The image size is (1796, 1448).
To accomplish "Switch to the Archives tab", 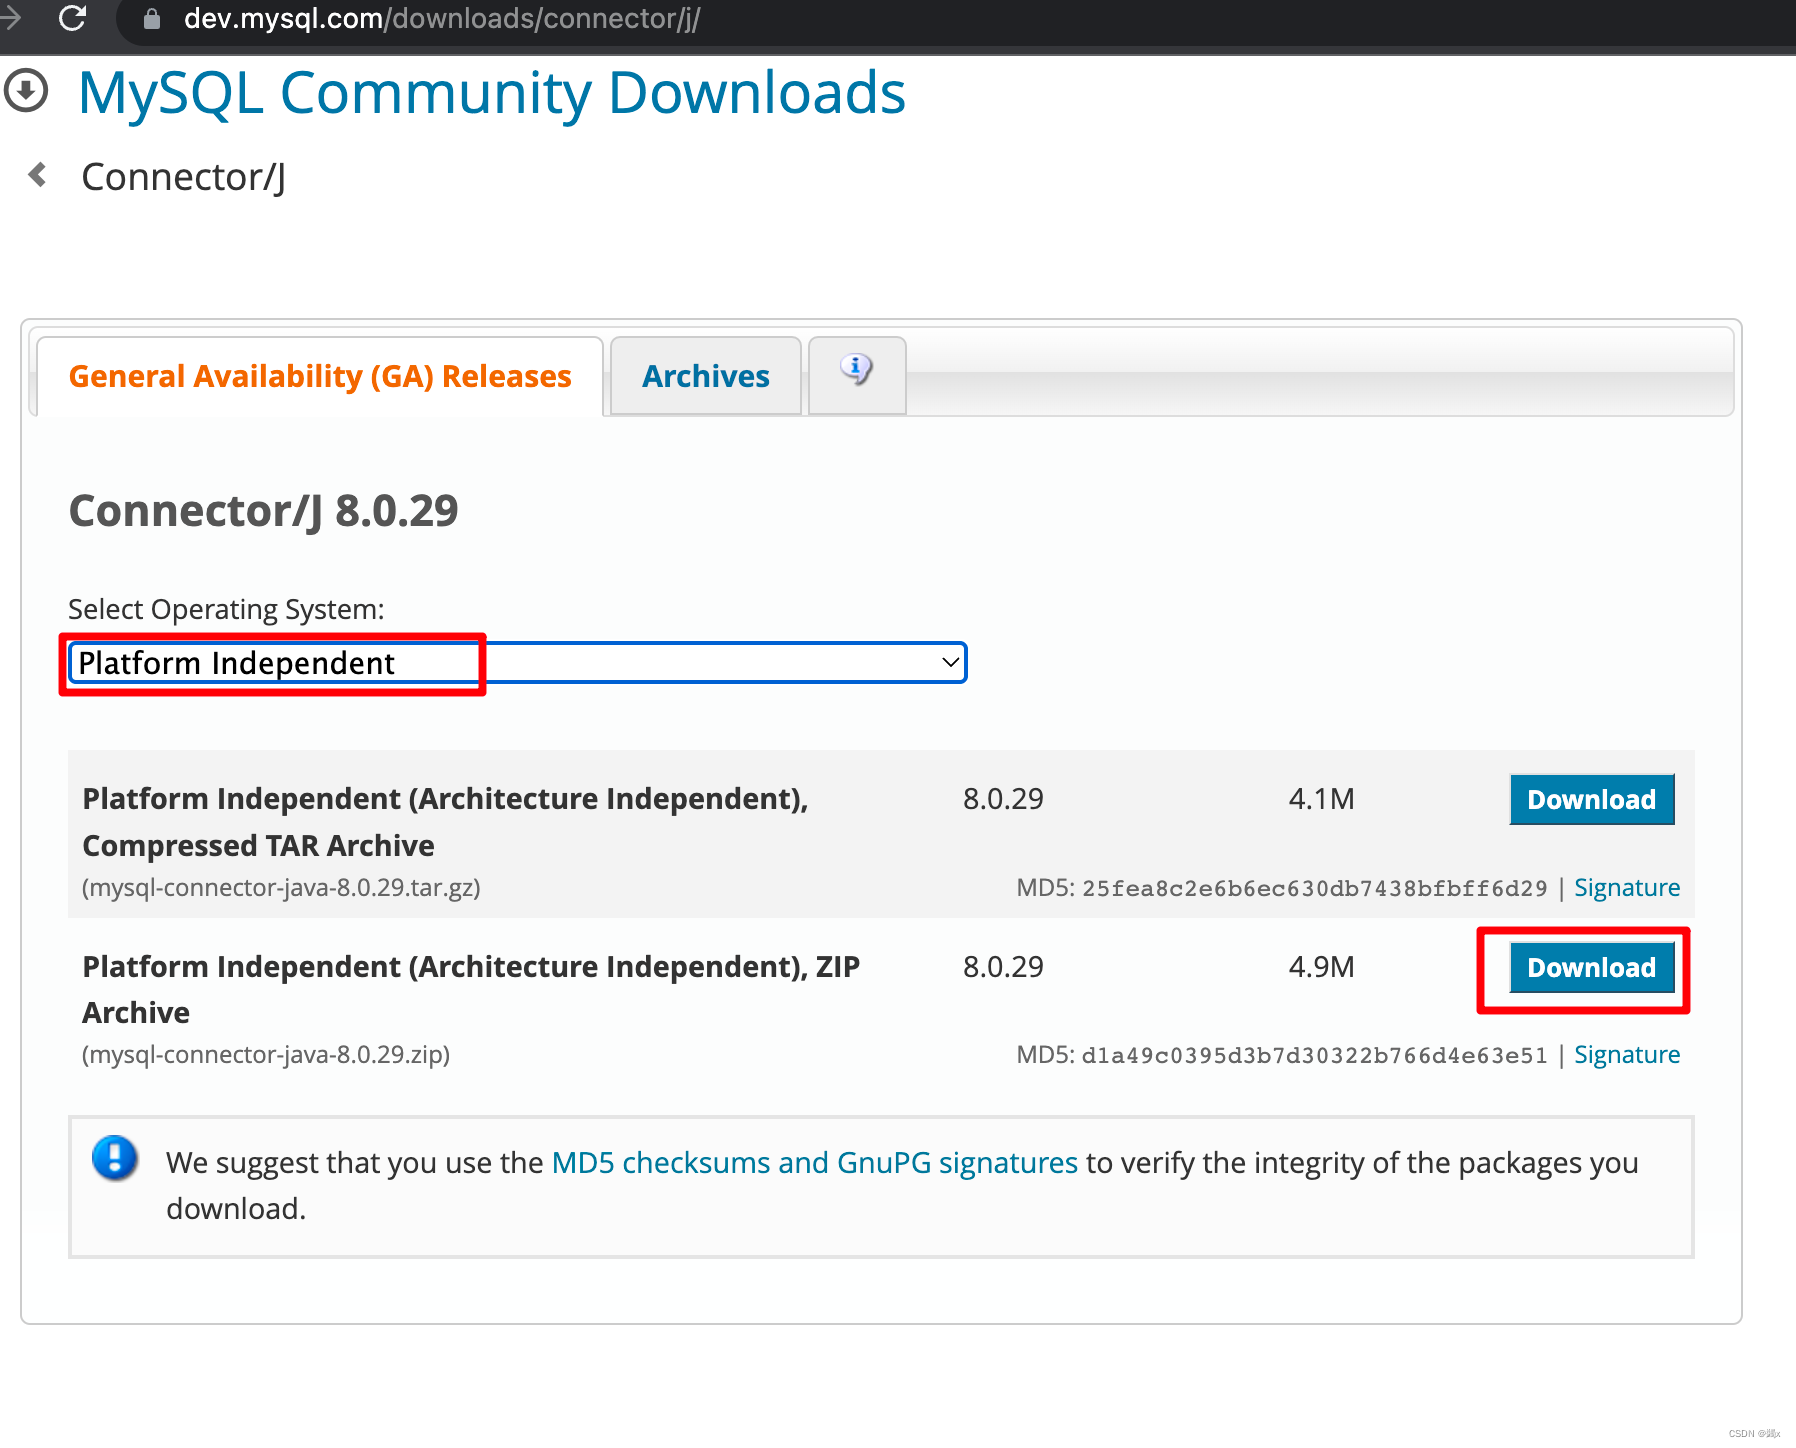I will pyautogui.click(x=706, y=376).
